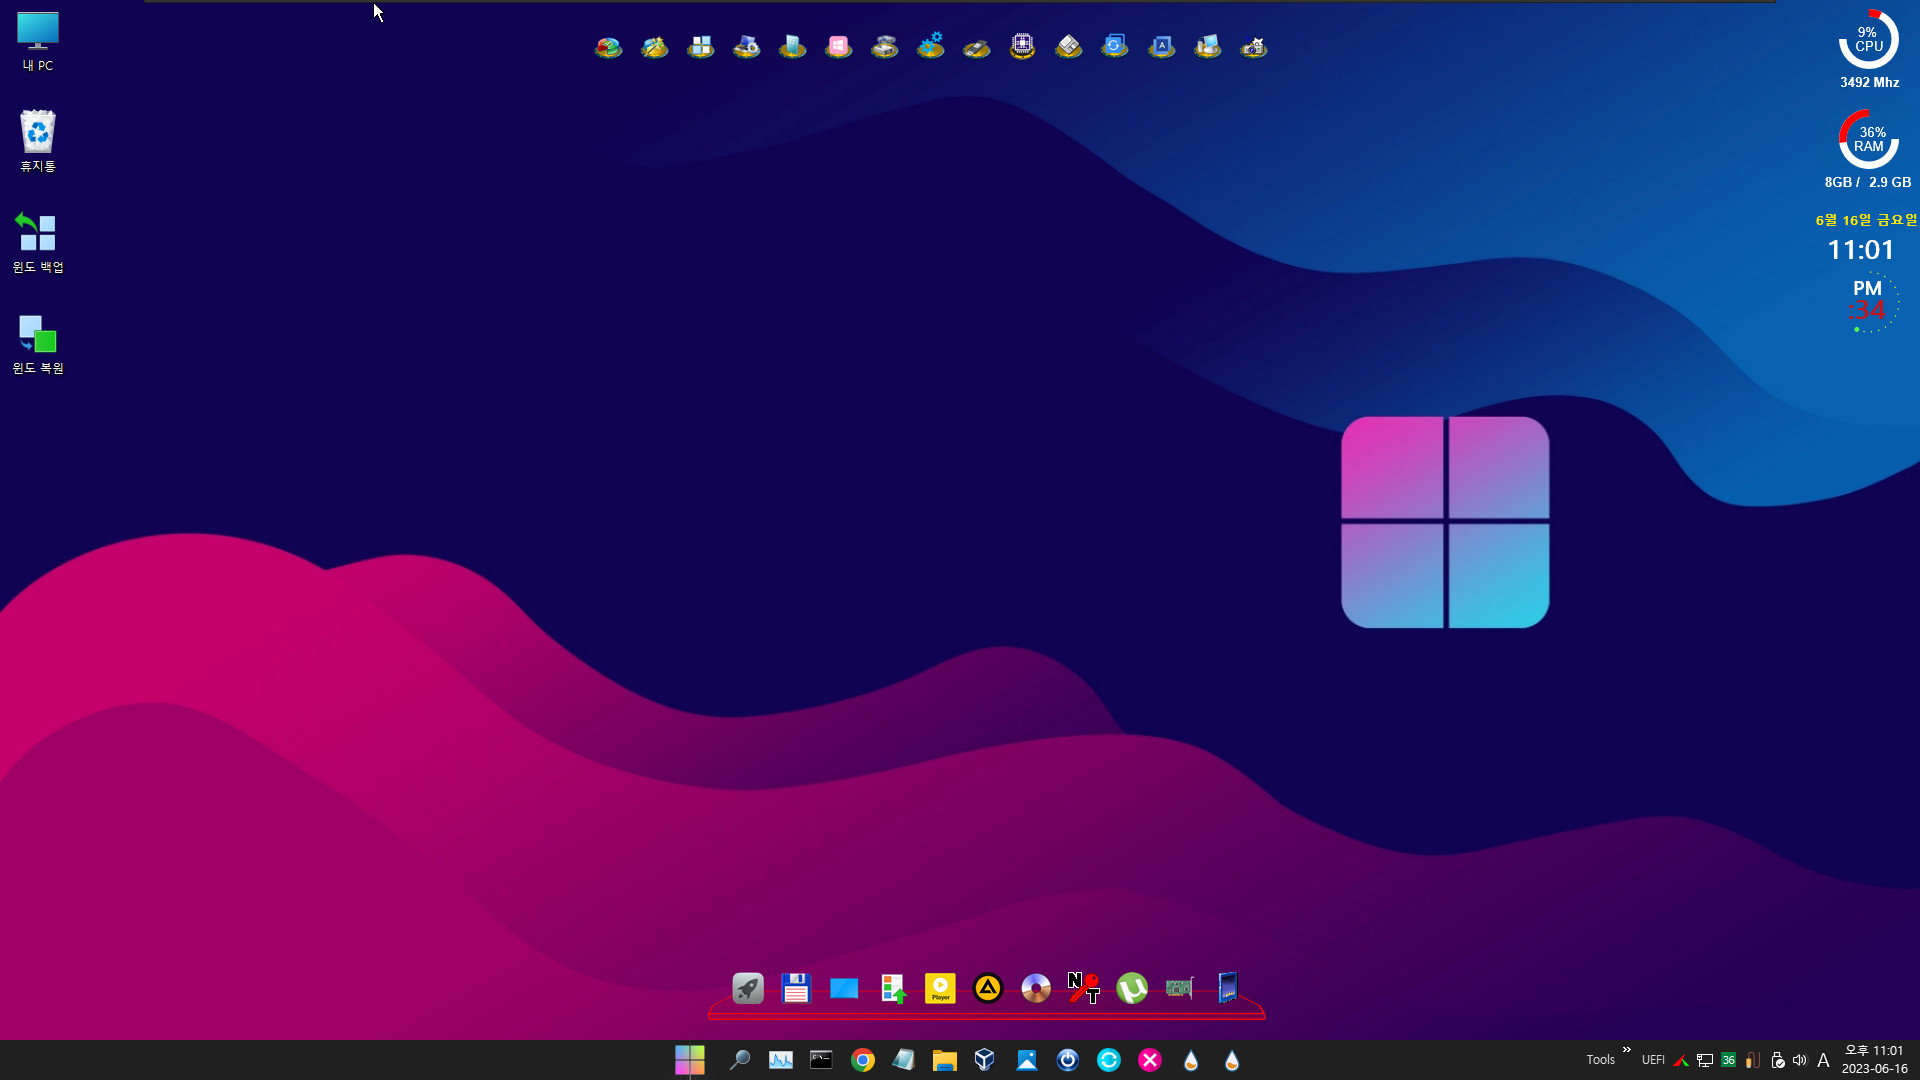
Task: Click the partition wizard wand icon in top dock
Action: [x=654, y=47]
